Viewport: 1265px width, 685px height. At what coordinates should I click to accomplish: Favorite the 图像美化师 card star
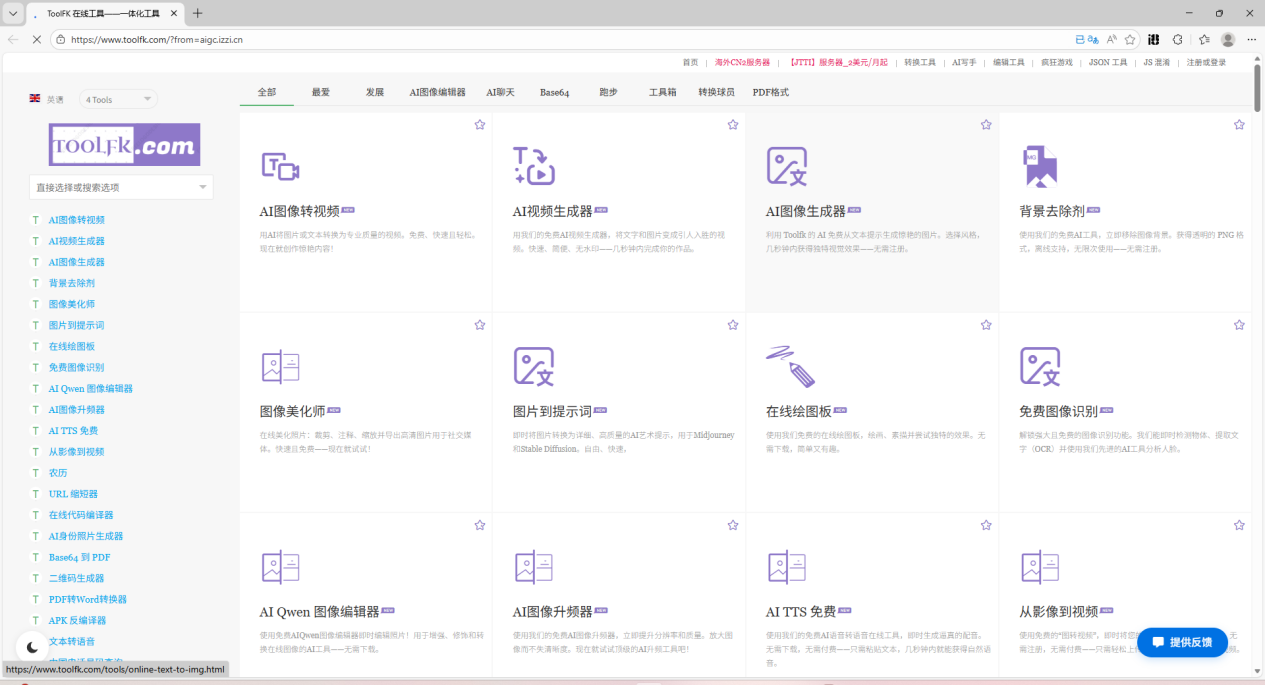[480, 325]
